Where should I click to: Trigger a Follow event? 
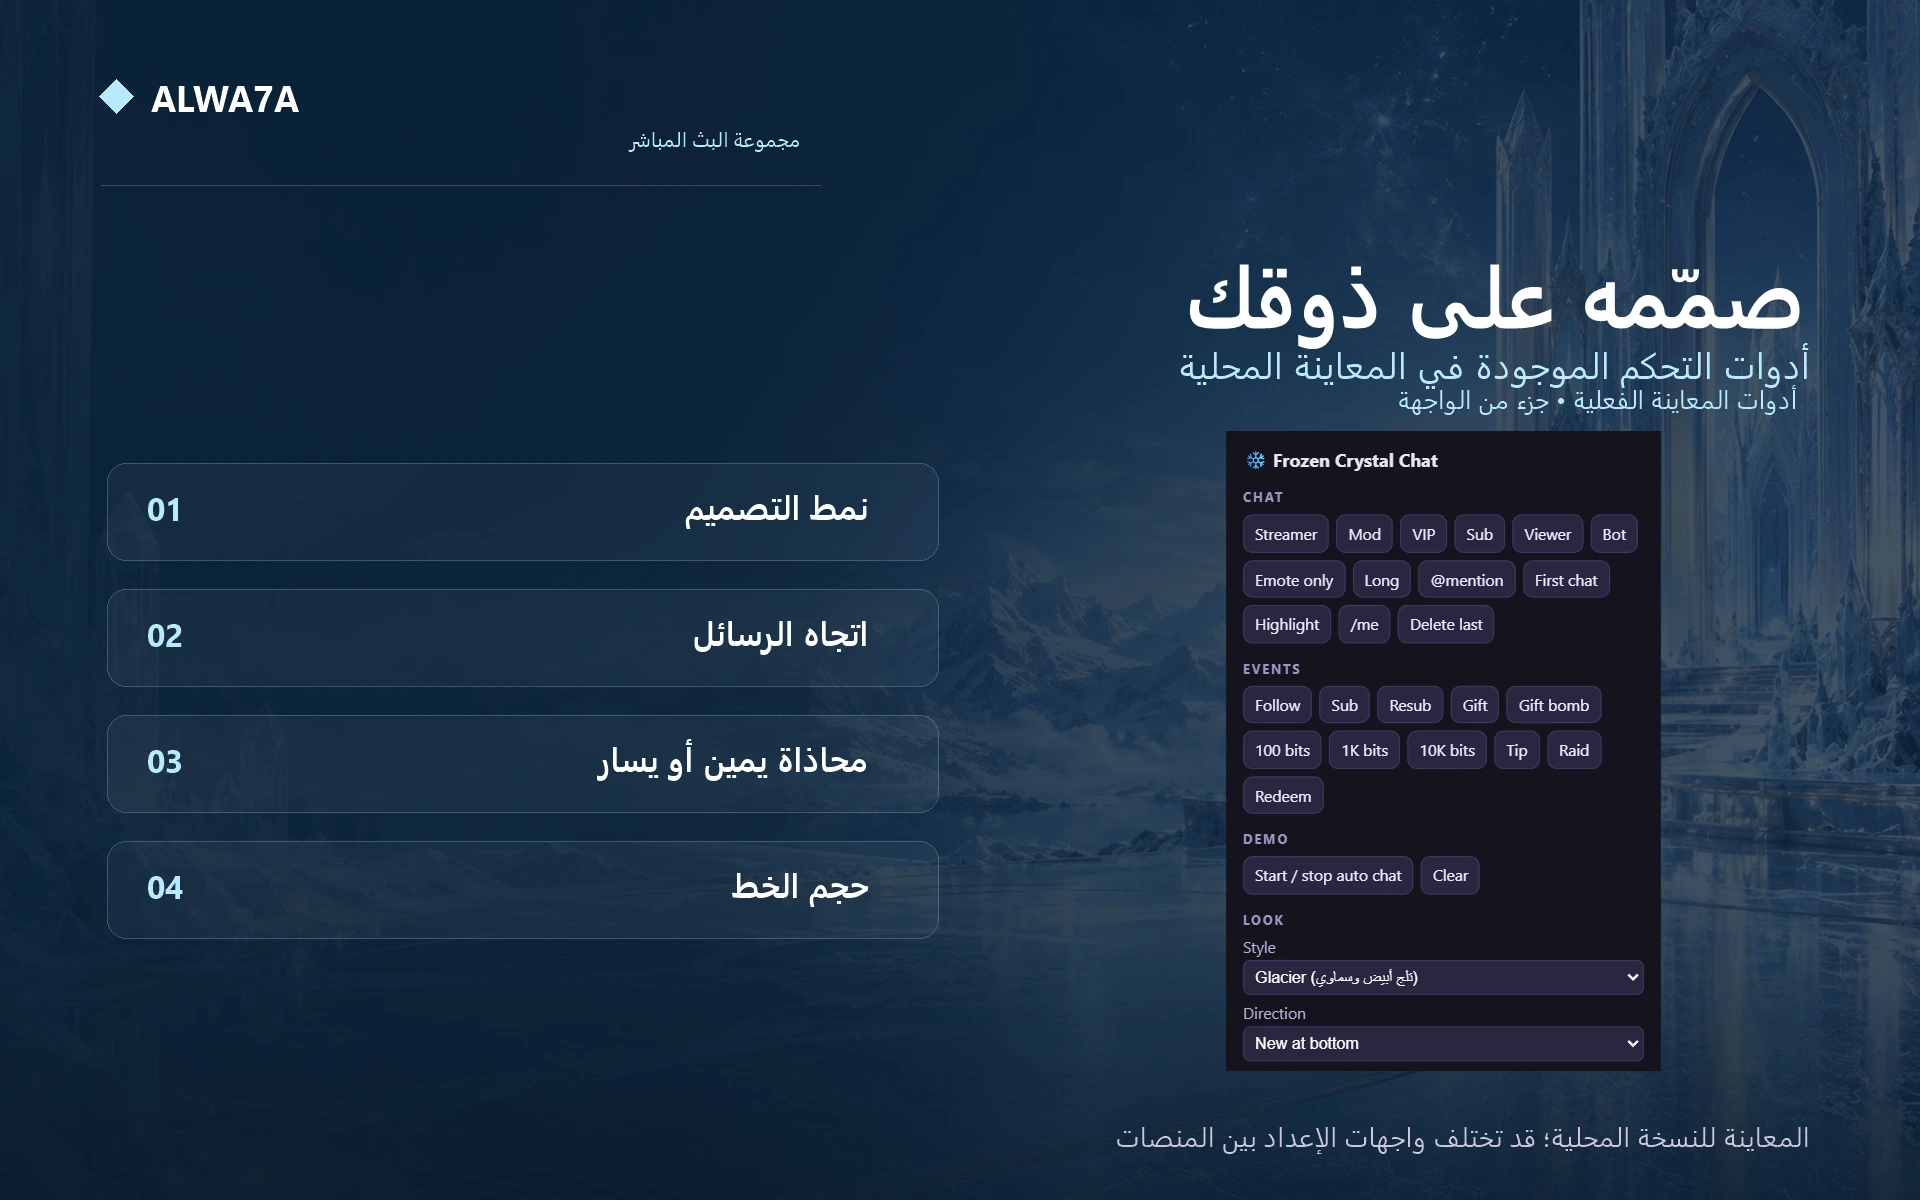[1277, 705]
